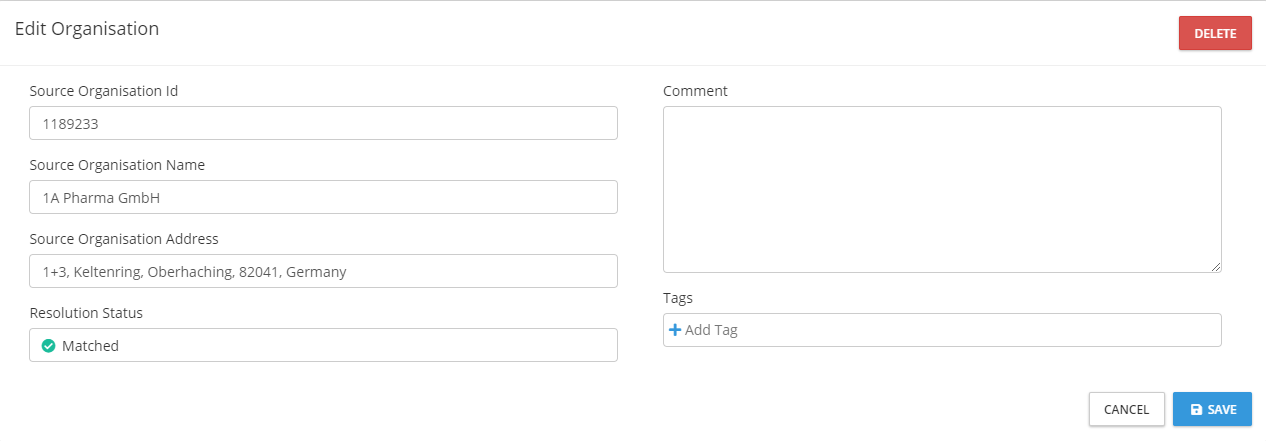Select the Source Organisation Name input

point(323,197)
